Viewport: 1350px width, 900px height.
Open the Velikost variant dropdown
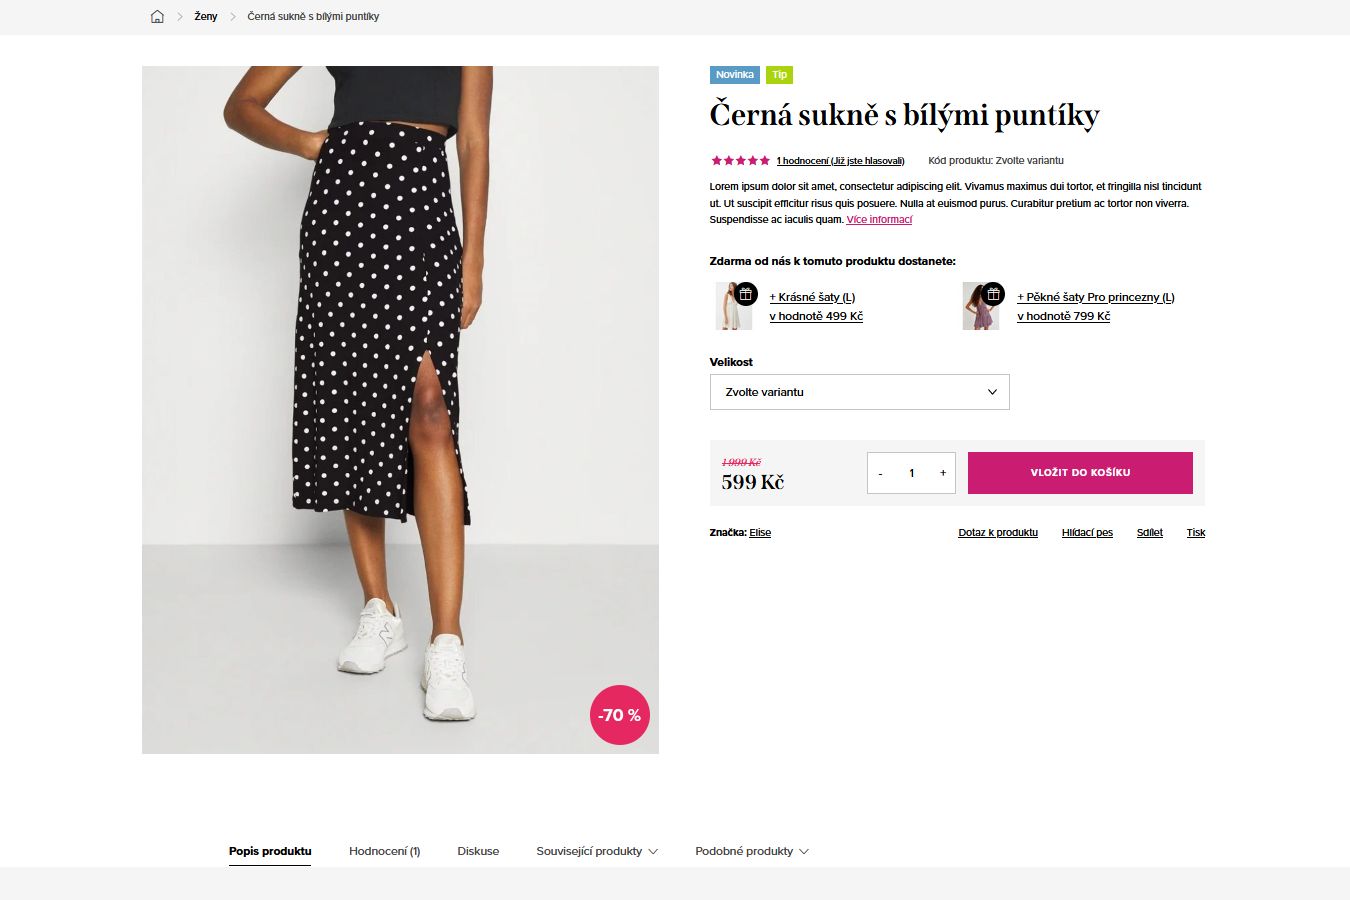tap(860, 392)
